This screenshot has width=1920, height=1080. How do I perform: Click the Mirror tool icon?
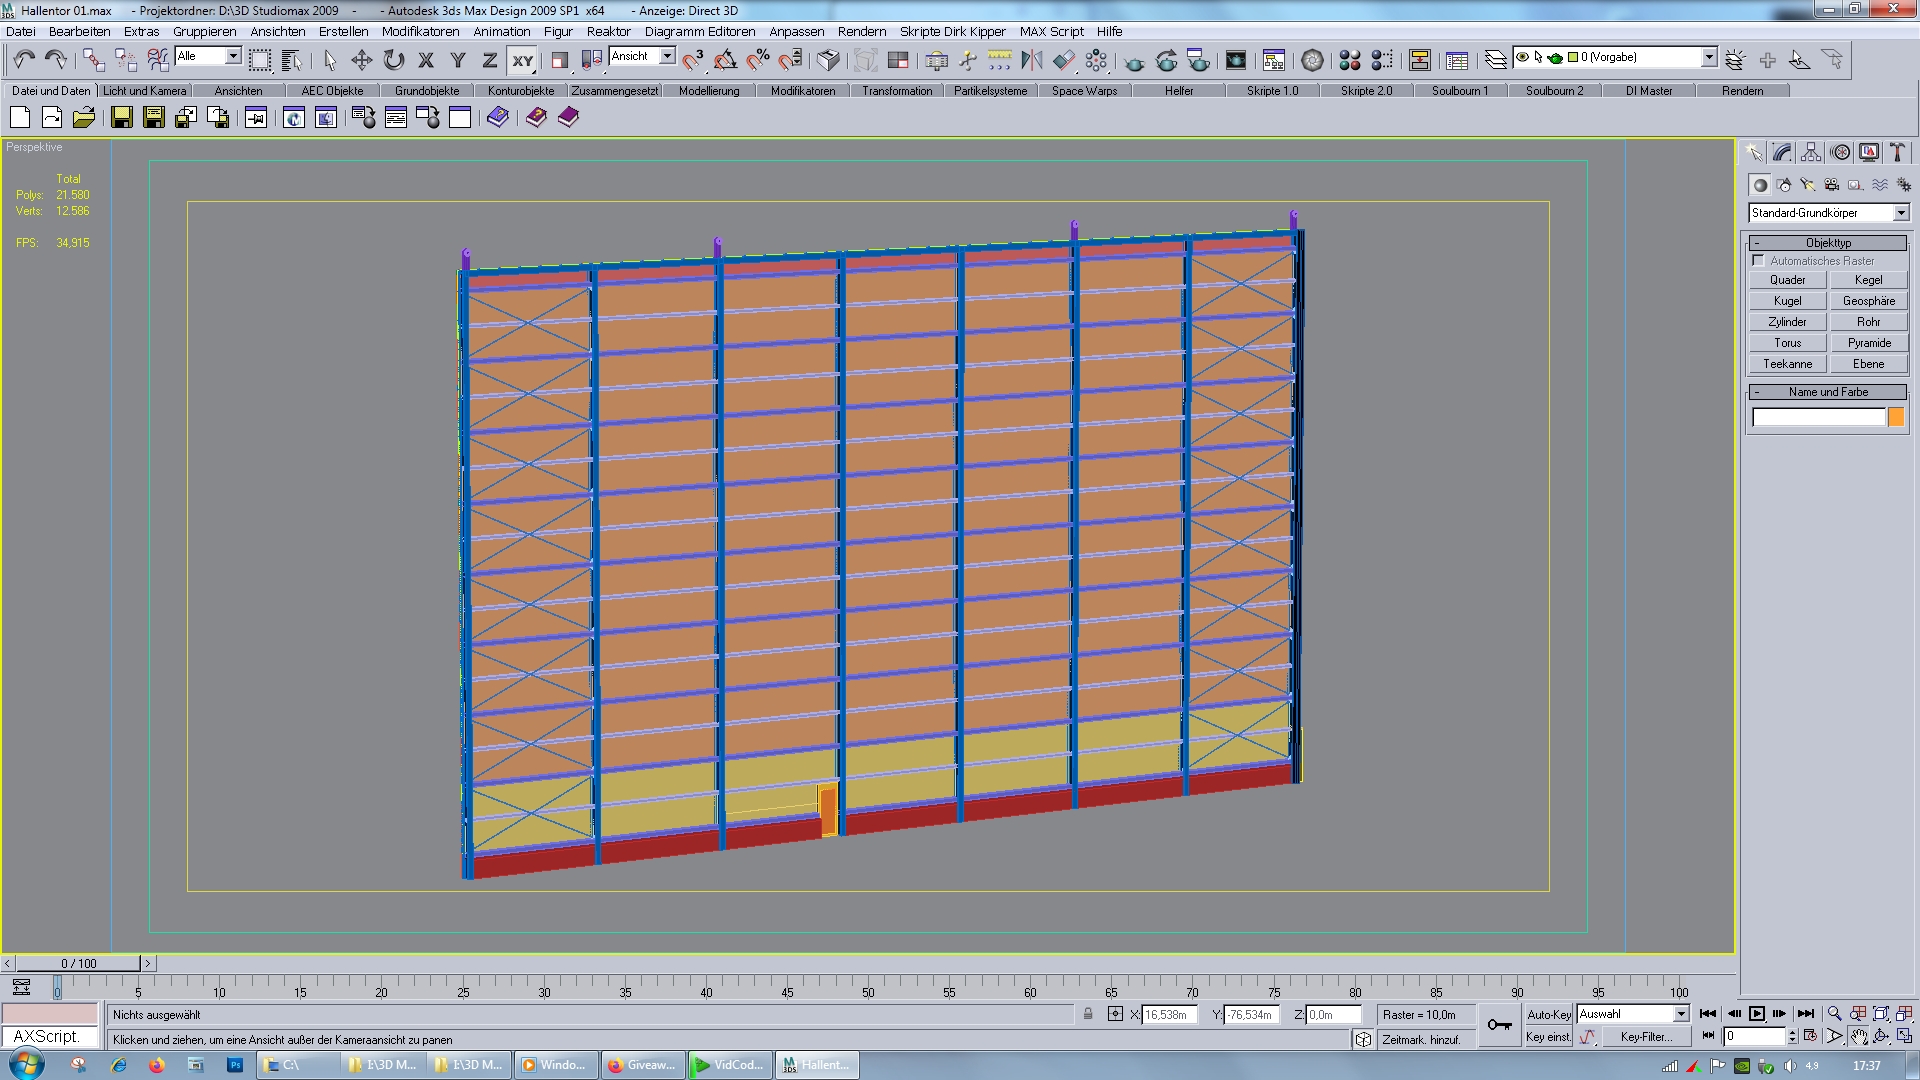[1031, 61]
